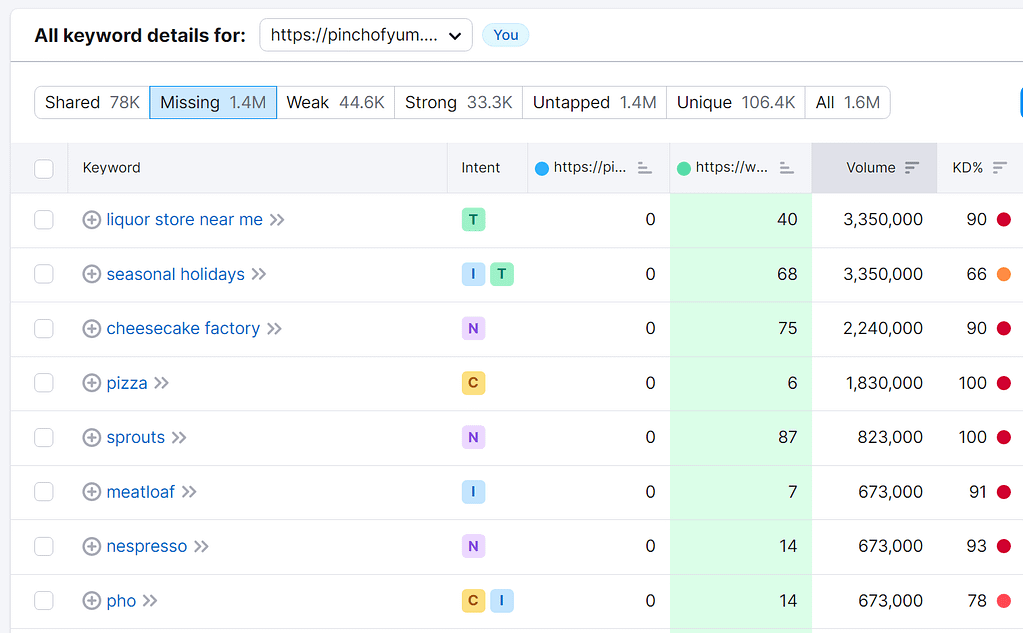Open the Transactional intent badge for liquor store near me
Viewport: 1023px width, 633px height.
click(x=473, y=219)
